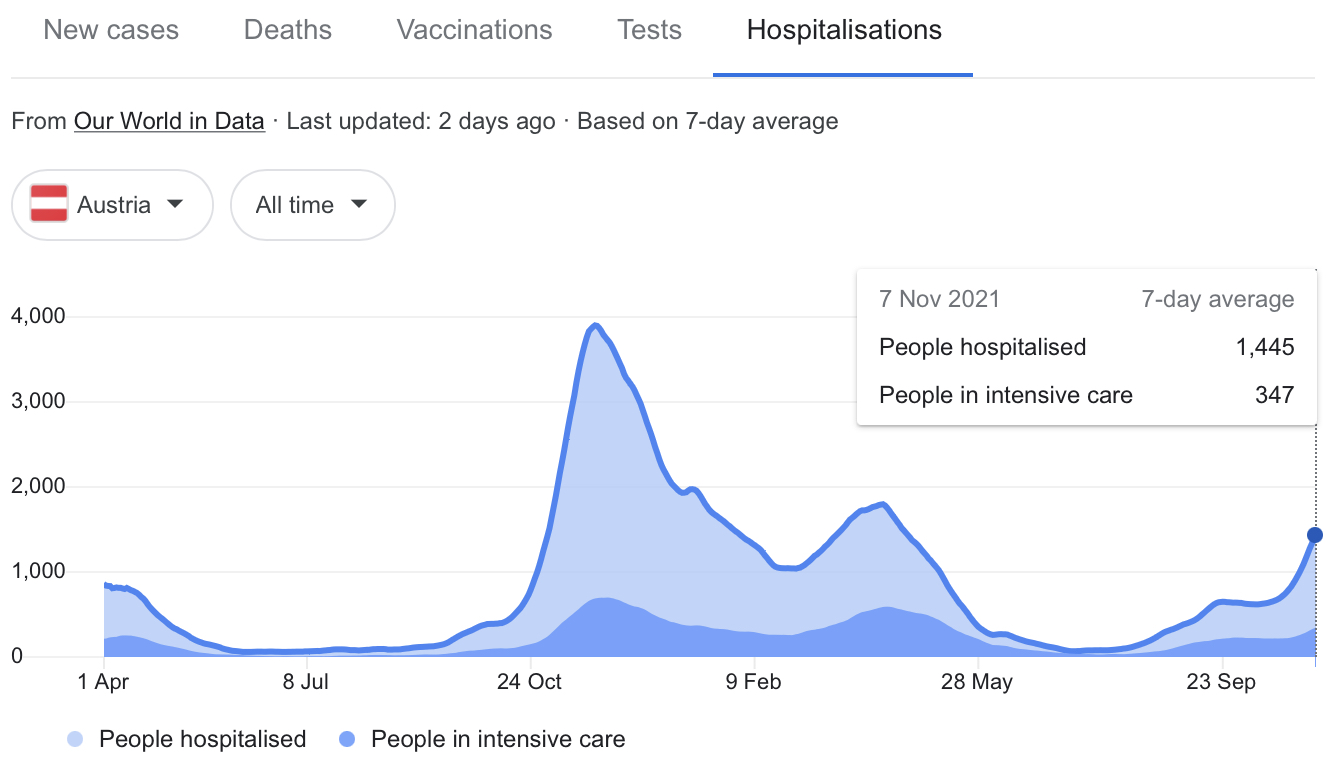The height and width of the screenshot is (772, 1334).
Task: Click the caret beside All time
Action: [359, 204]
